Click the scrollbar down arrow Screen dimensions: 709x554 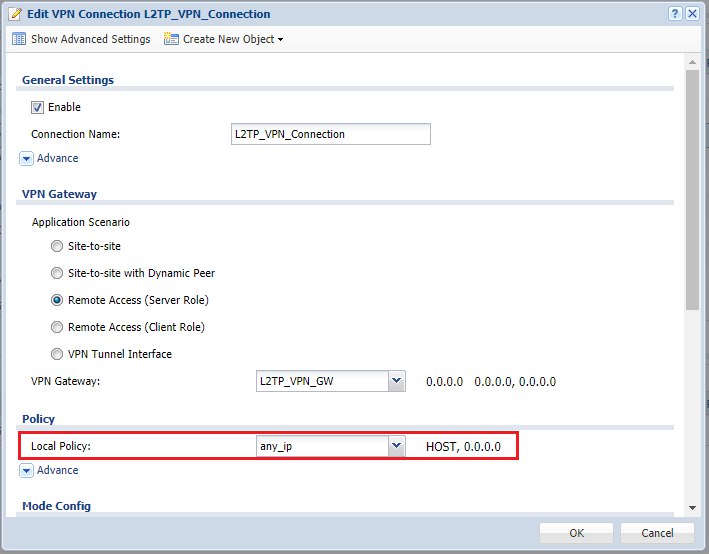pyautogui.click(x=692, y=508)
